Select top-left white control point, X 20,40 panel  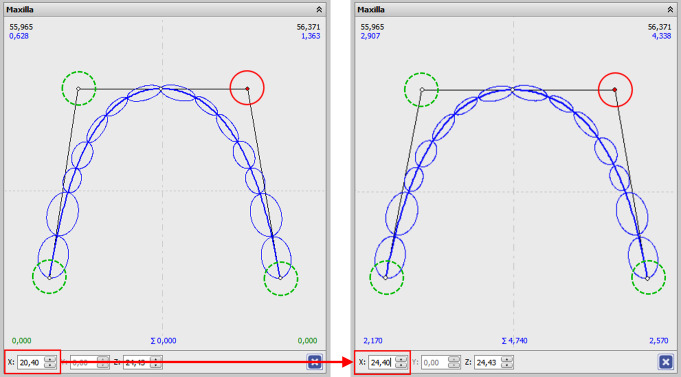pyautogui.click(x=78, y=89)
